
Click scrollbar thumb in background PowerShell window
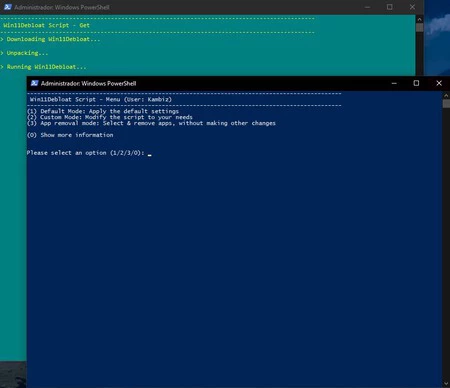tap(419, 27)
